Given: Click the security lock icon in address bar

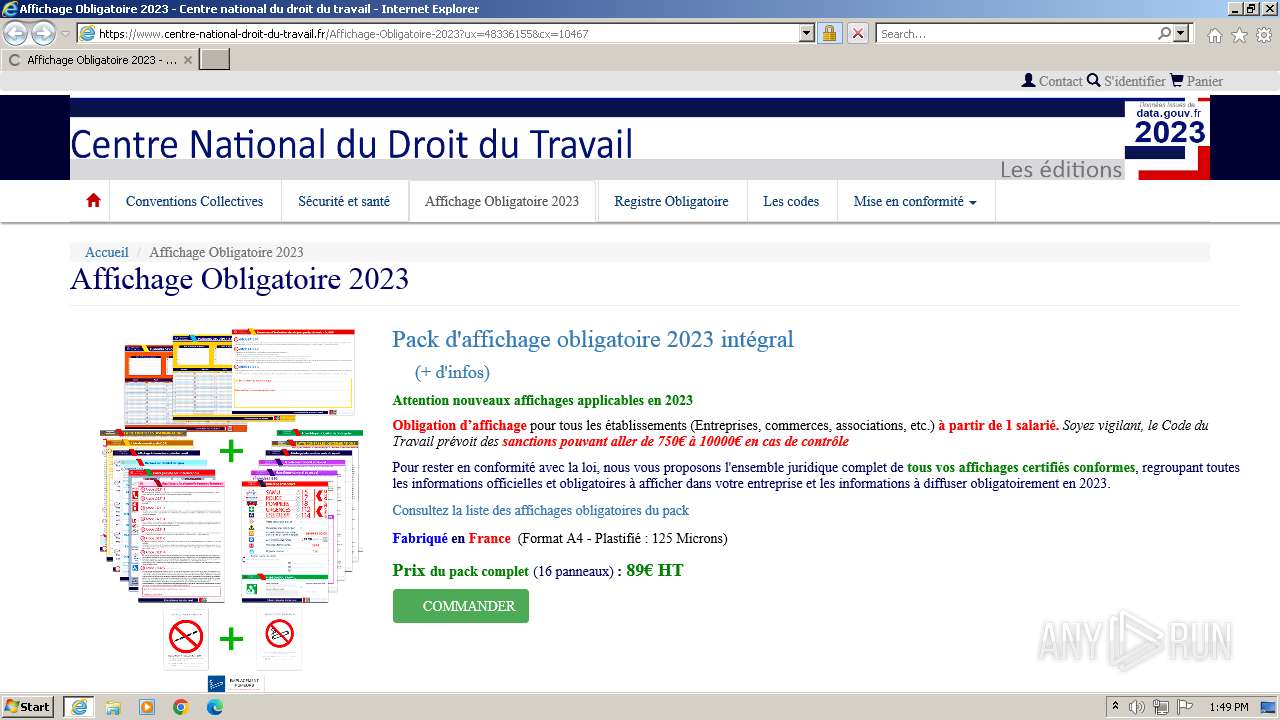Looking at the screenshot, I should tap(829, 33).
